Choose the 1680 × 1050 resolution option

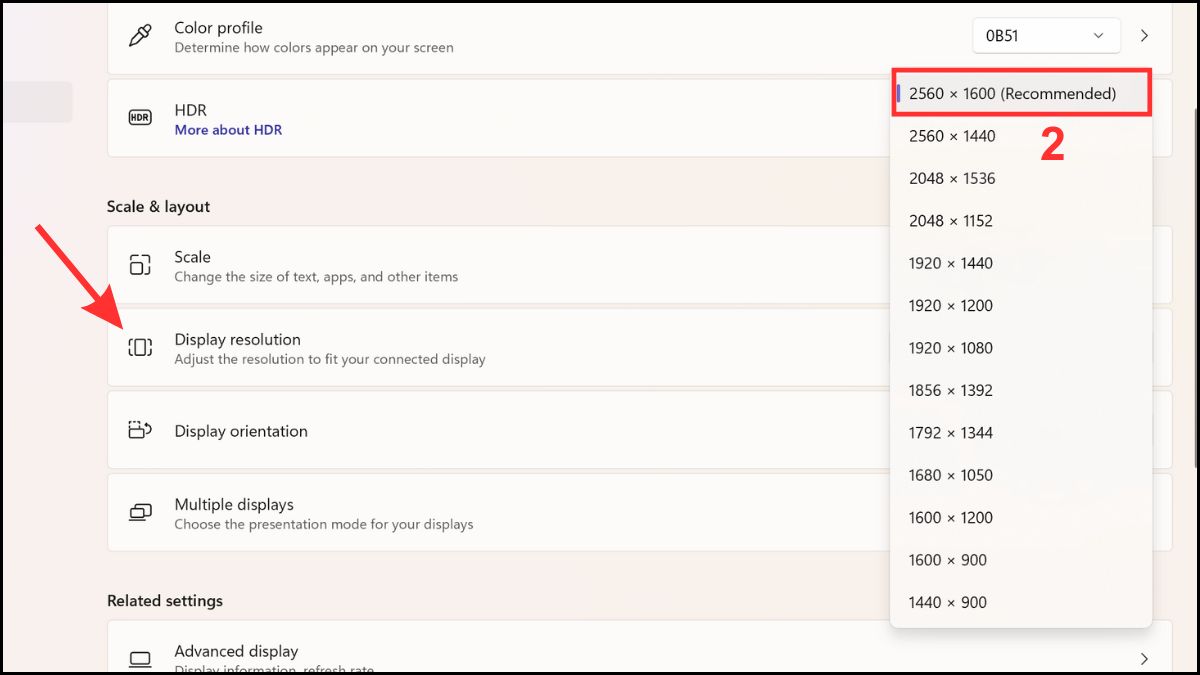[x=950, y=475]
